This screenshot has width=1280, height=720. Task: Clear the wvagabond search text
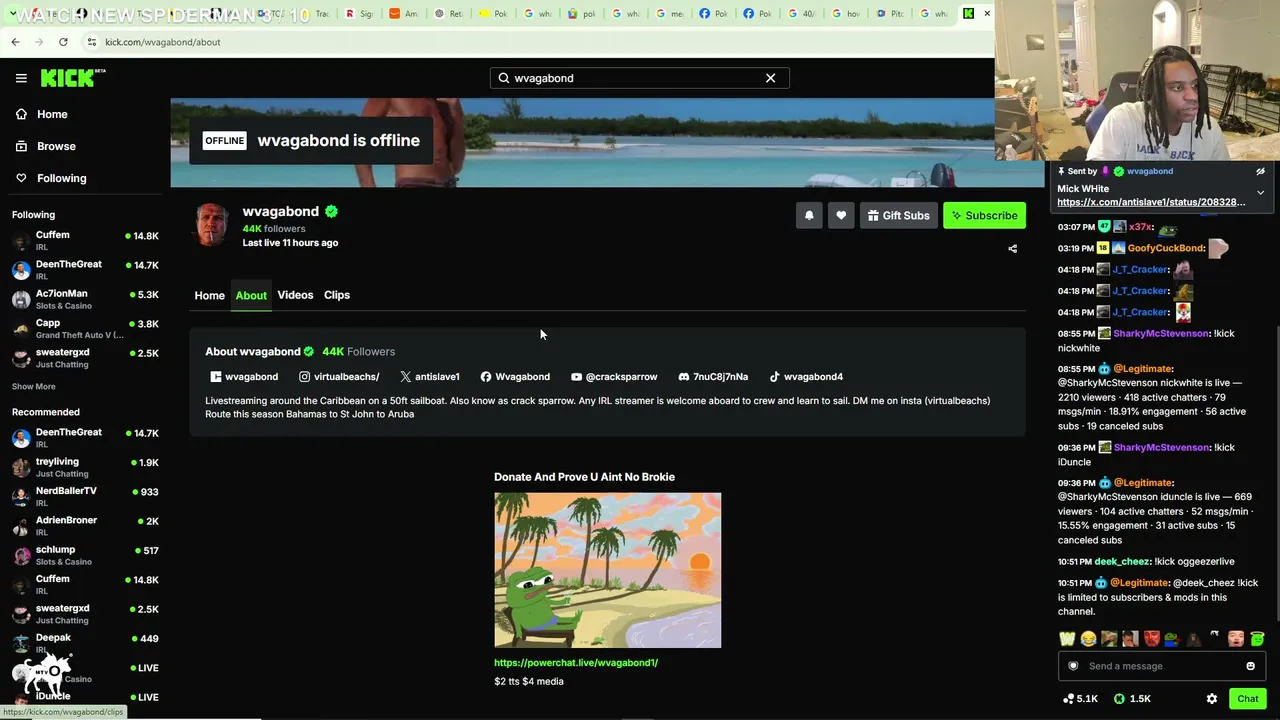click(x=770, y=78)
